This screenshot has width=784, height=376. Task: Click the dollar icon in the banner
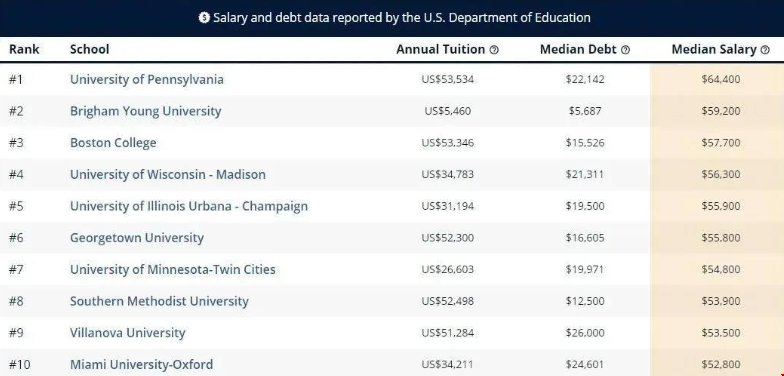pos(204,18)
